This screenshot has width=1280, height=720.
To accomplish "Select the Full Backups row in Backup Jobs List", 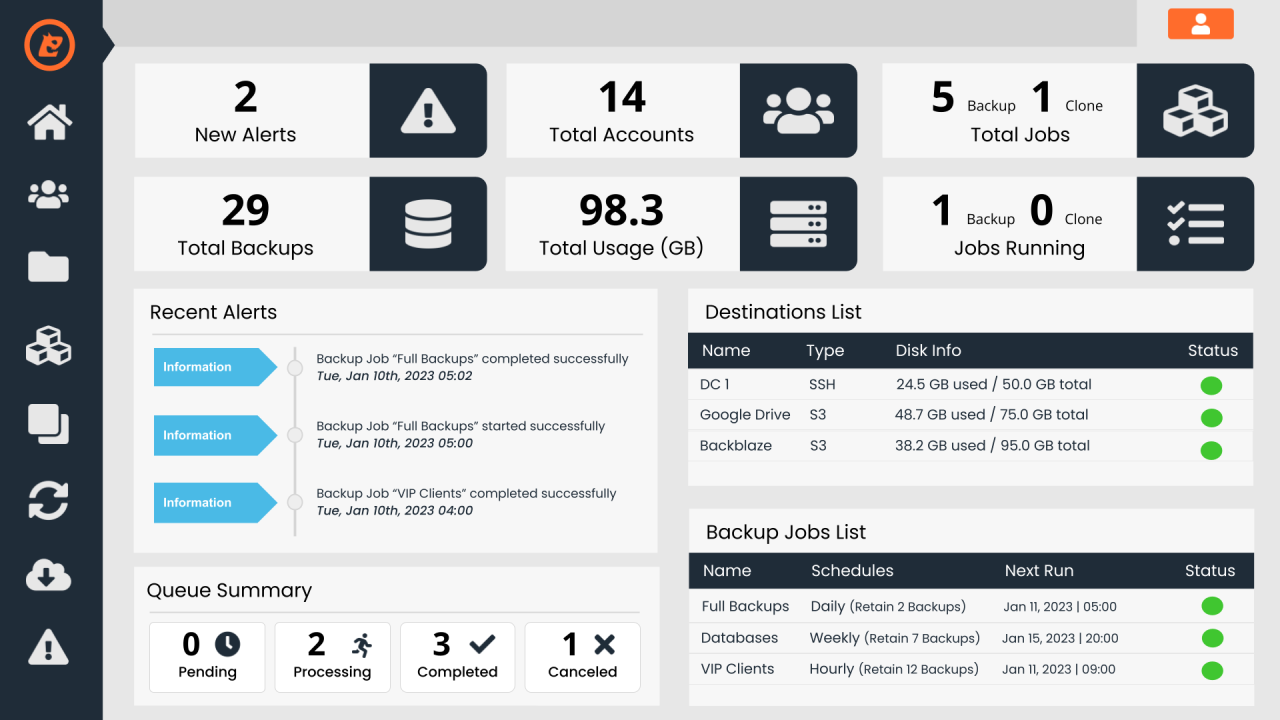I will click(x=900, y=606).
